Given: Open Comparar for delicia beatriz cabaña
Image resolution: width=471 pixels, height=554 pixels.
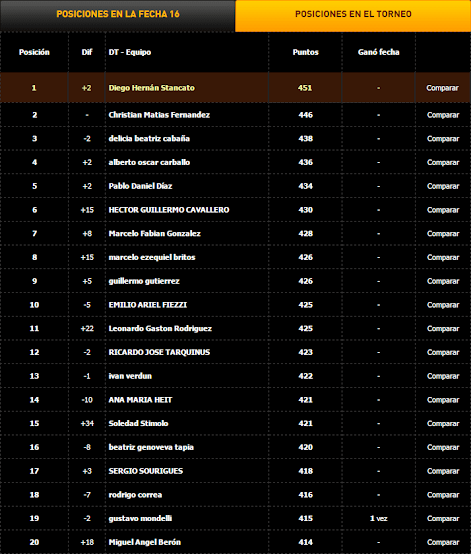Looking at the screenshot, I should click(443, 138).
